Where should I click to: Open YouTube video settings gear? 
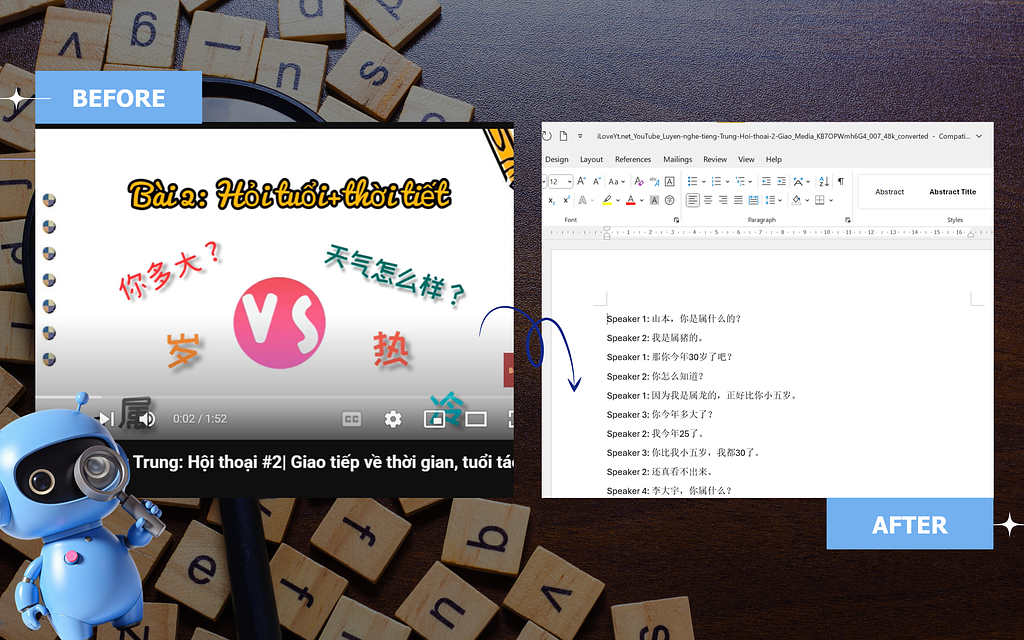(x=393, y=419)
